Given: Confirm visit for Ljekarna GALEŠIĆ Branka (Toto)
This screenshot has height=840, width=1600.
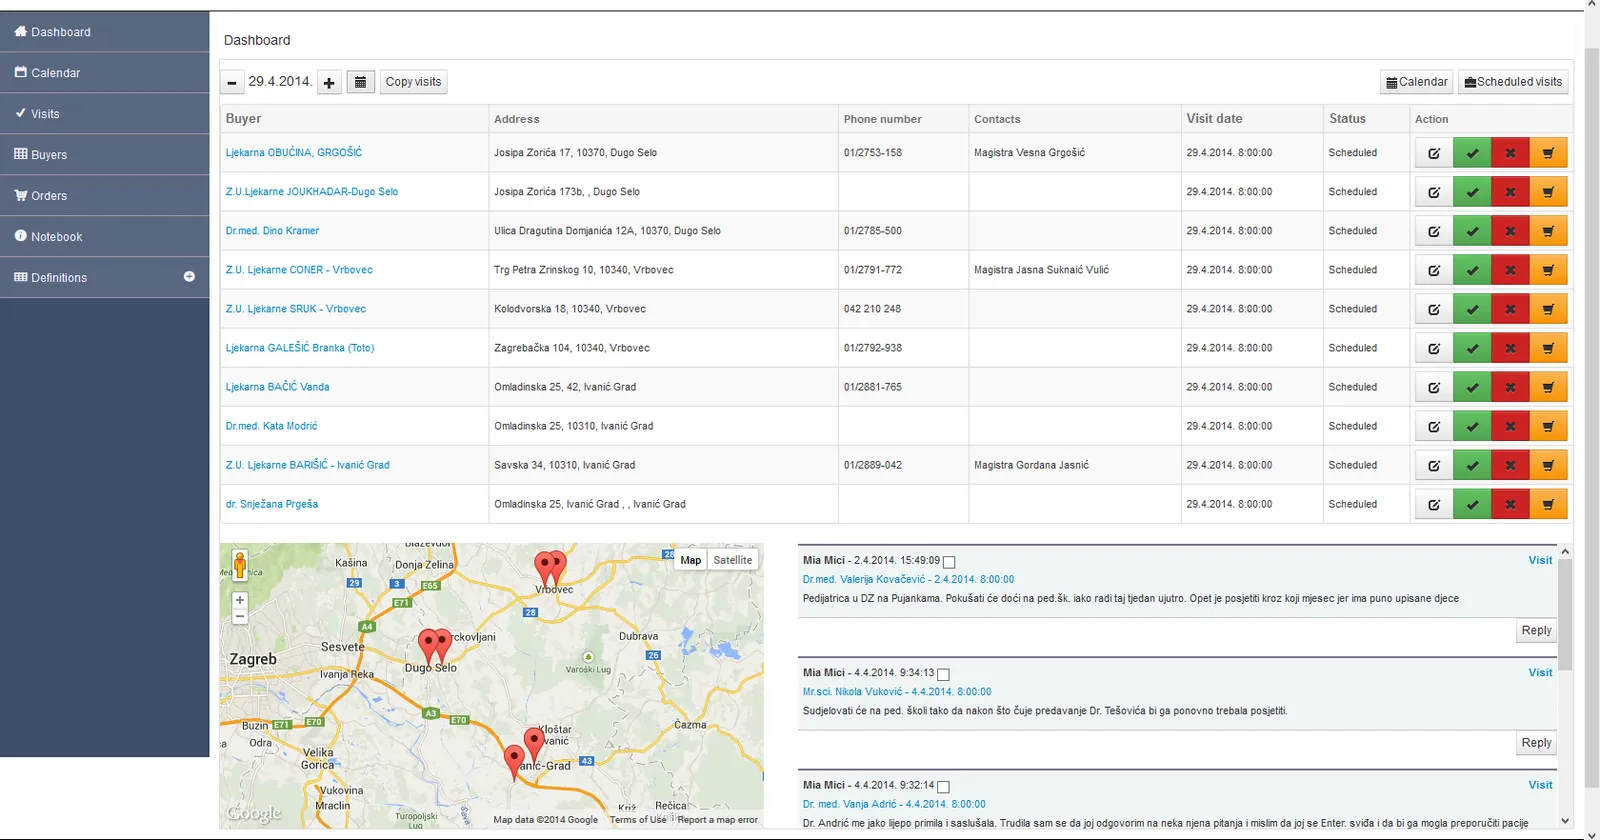Looking at the screenshot, I should 1472,348.
